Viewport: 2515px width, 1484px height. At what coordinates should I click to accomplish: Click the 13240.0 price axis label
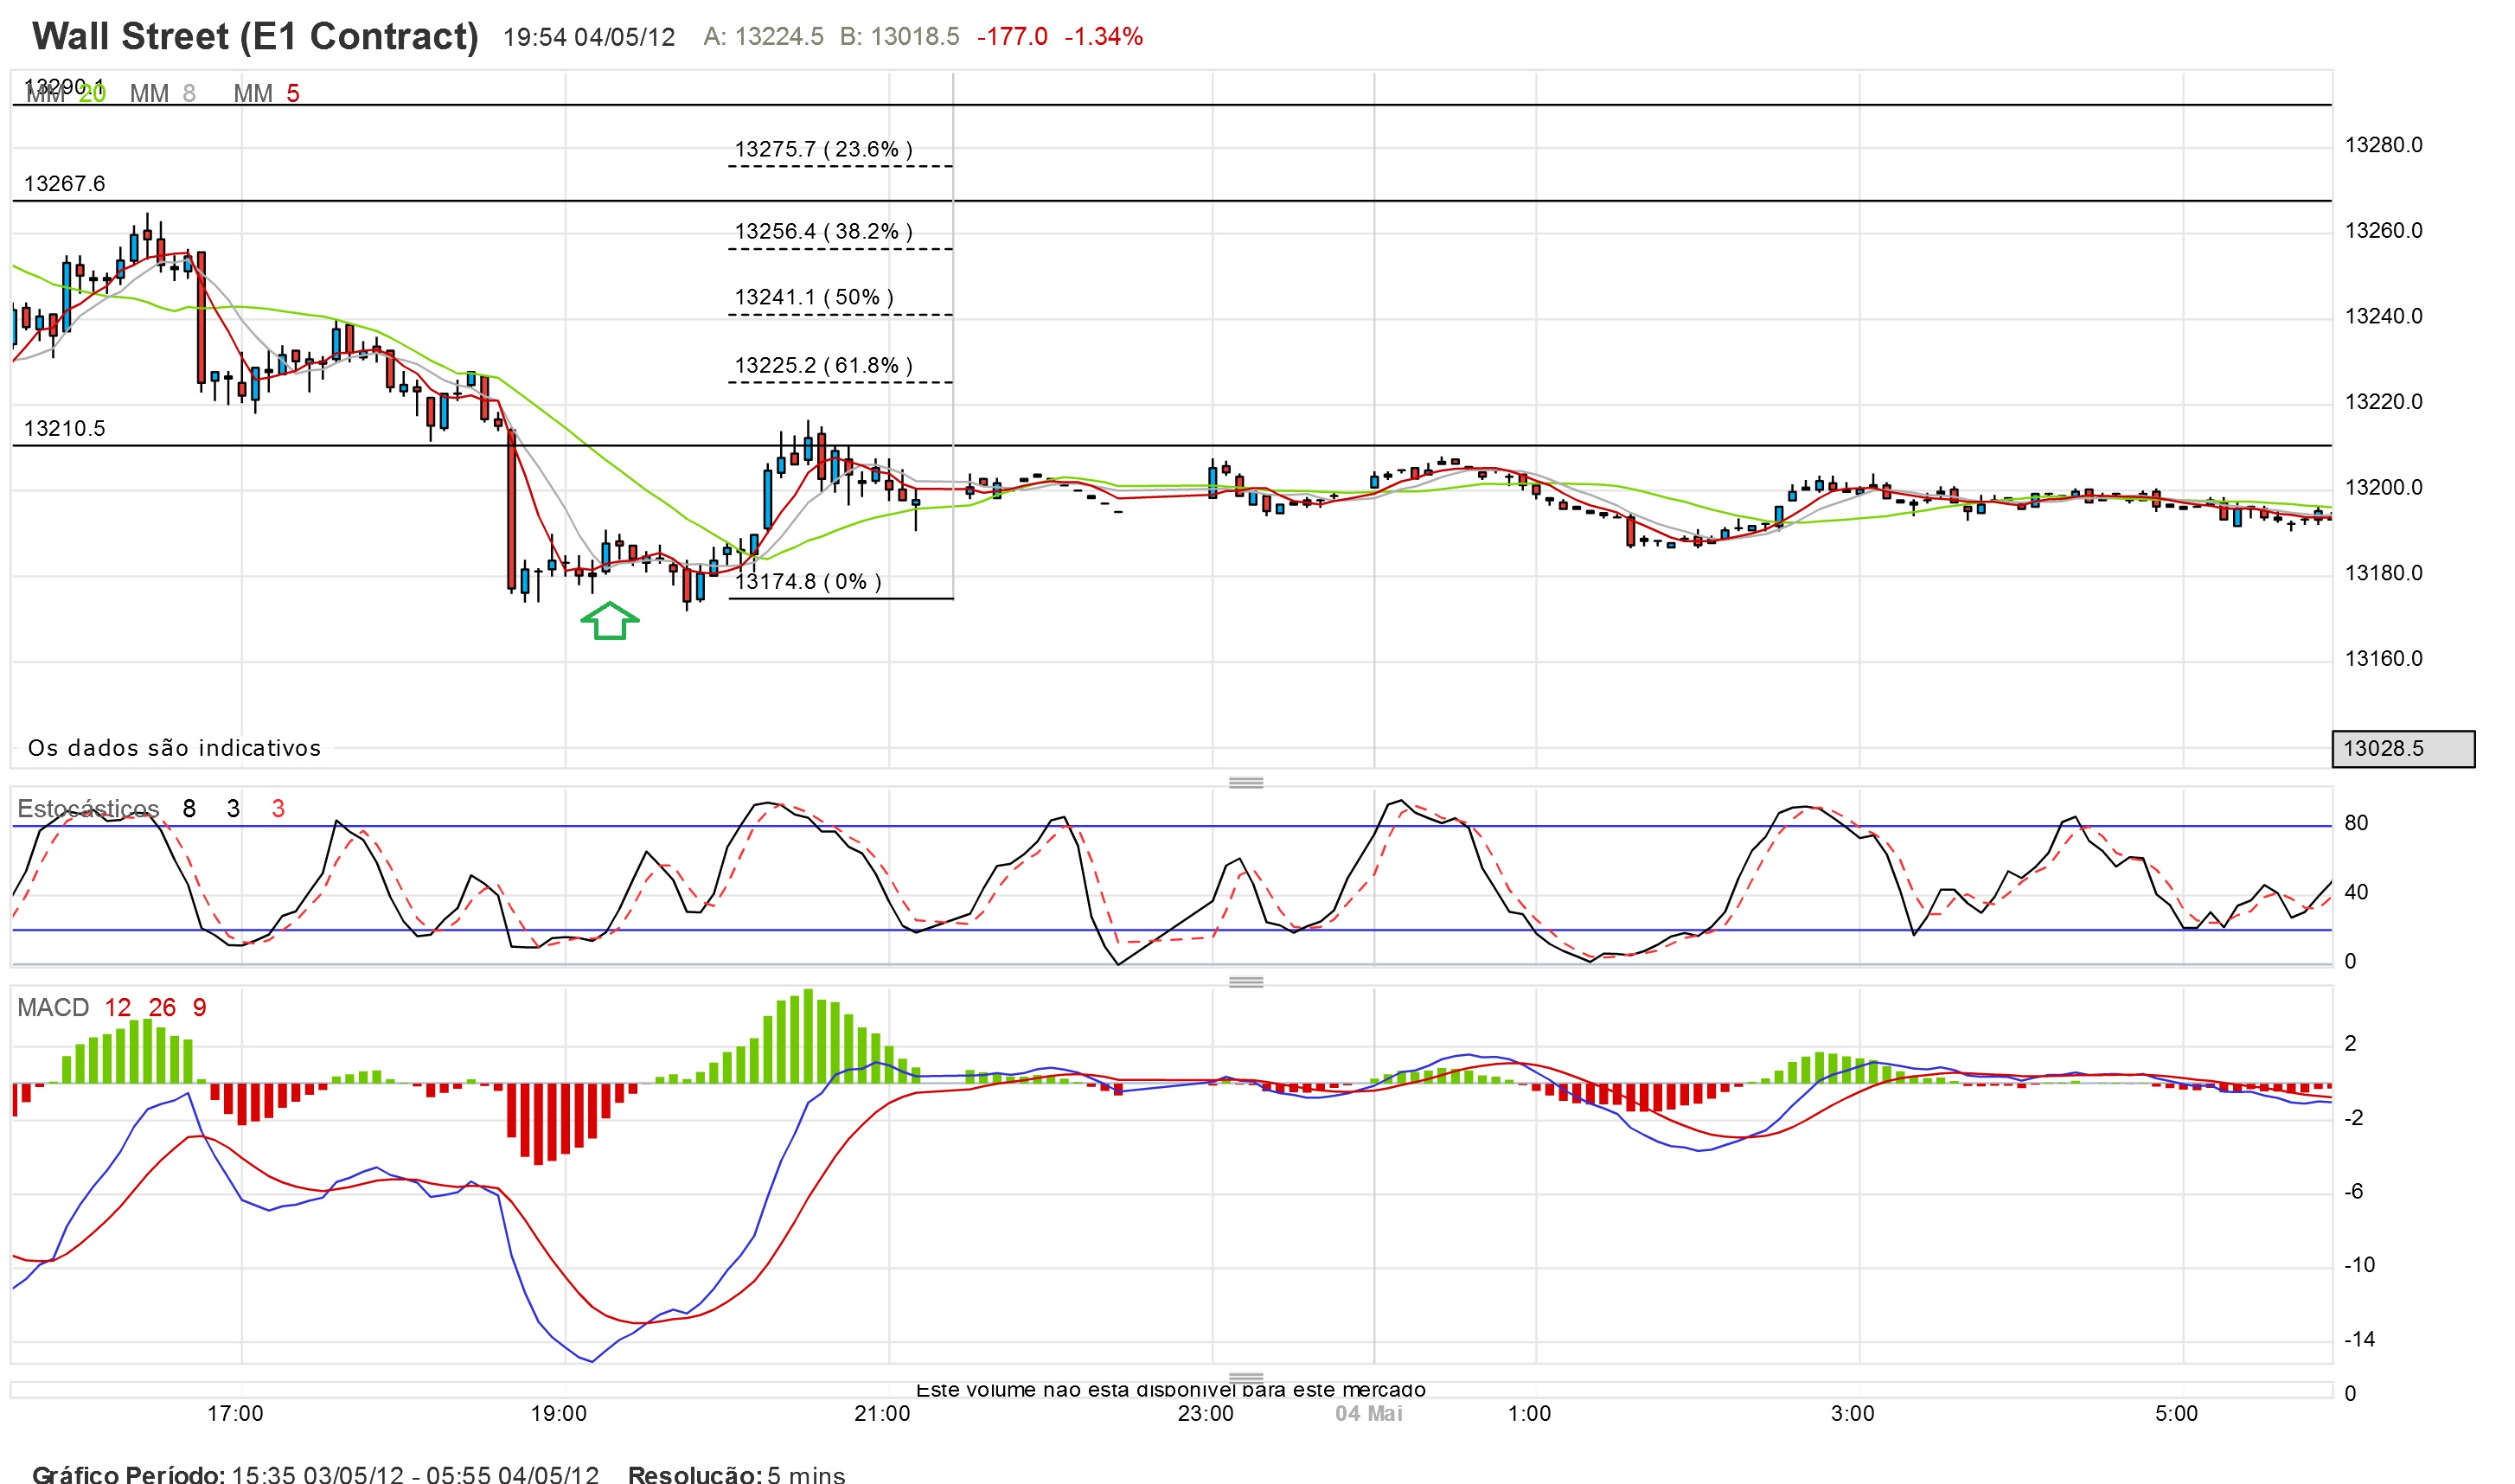(2384, 317)
